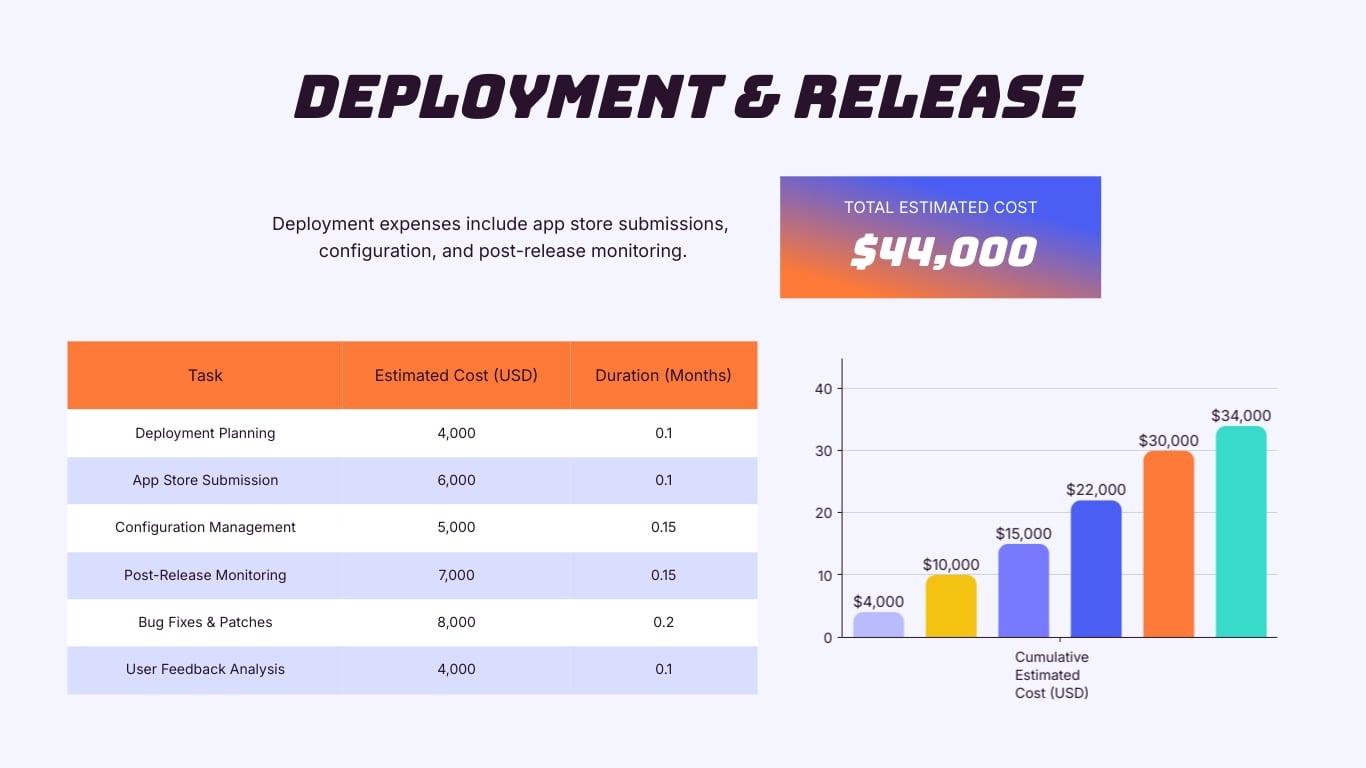
Task: Select the Duration (Months) header
Action: 663,375
